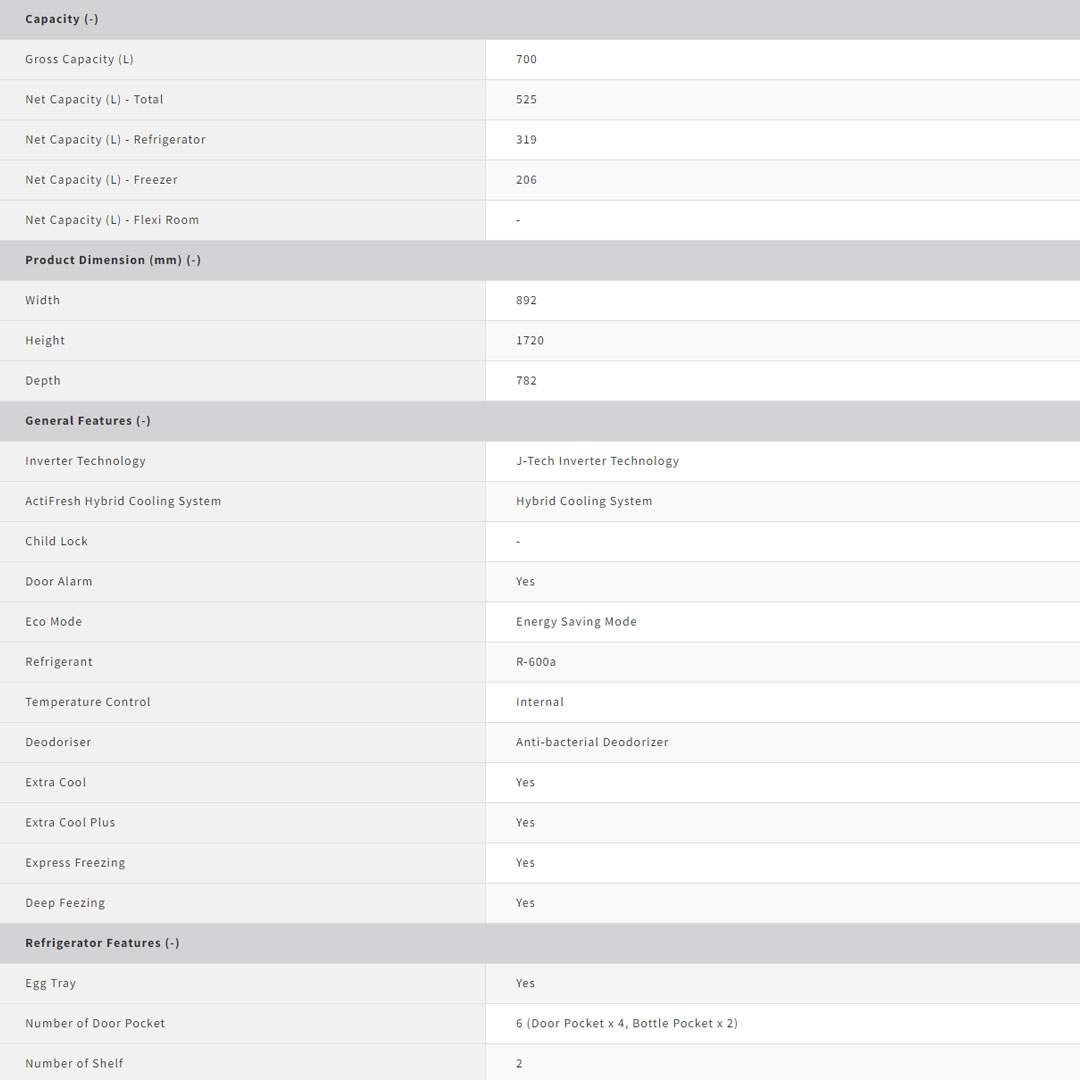Select the 525 net total capacity value
This screenshot has width=1080, height=1080.
(x=526, y=99)
